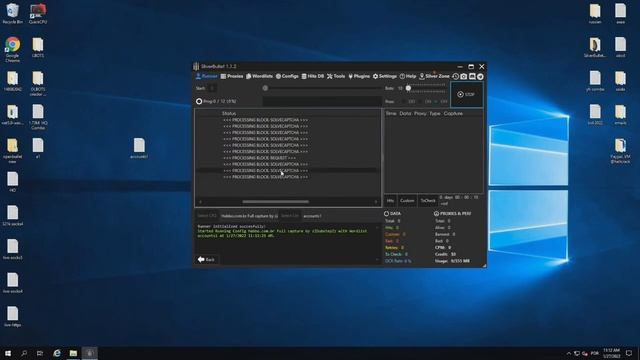Image resolution: width=640 pixels, height=360 pixels.
Task: Open Task View from the taskbar
Action: [x=40, y=353]
